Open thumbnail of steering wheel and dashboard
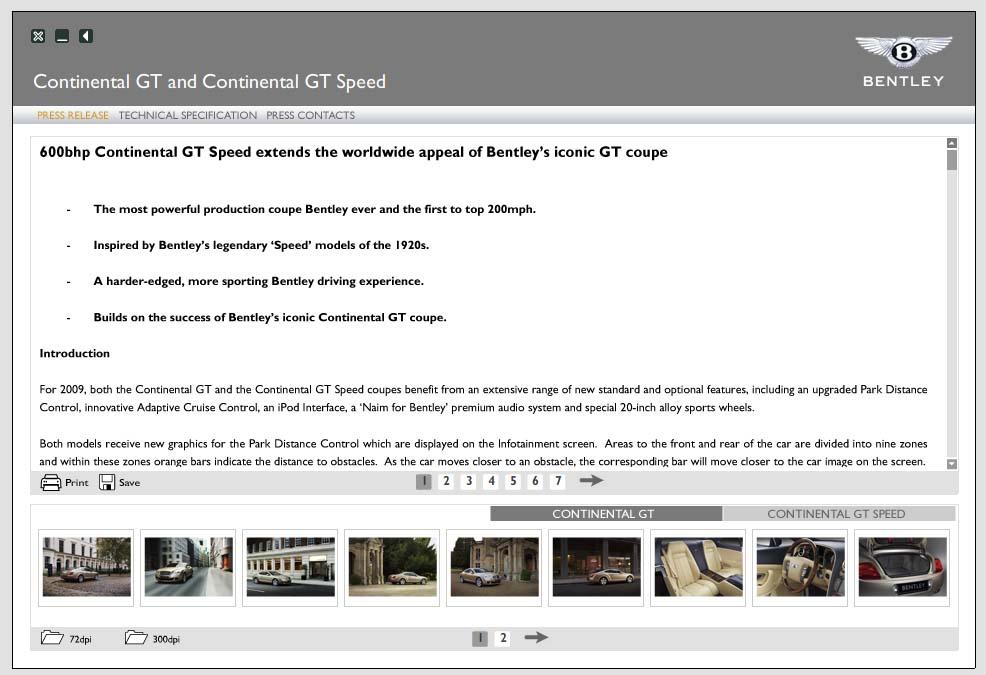The width and height of the screenshot is (986, 675). point(800,567)
